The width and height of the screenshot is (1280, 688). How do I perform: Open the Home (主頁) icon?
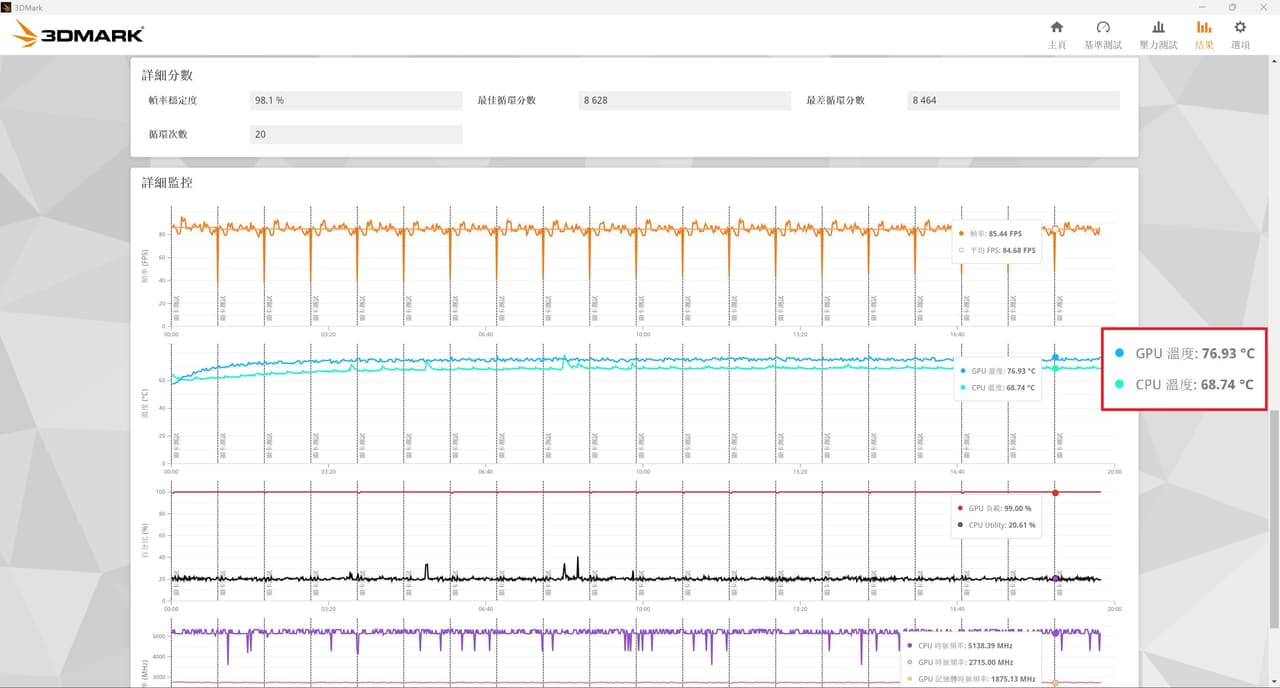[1056, 27]
